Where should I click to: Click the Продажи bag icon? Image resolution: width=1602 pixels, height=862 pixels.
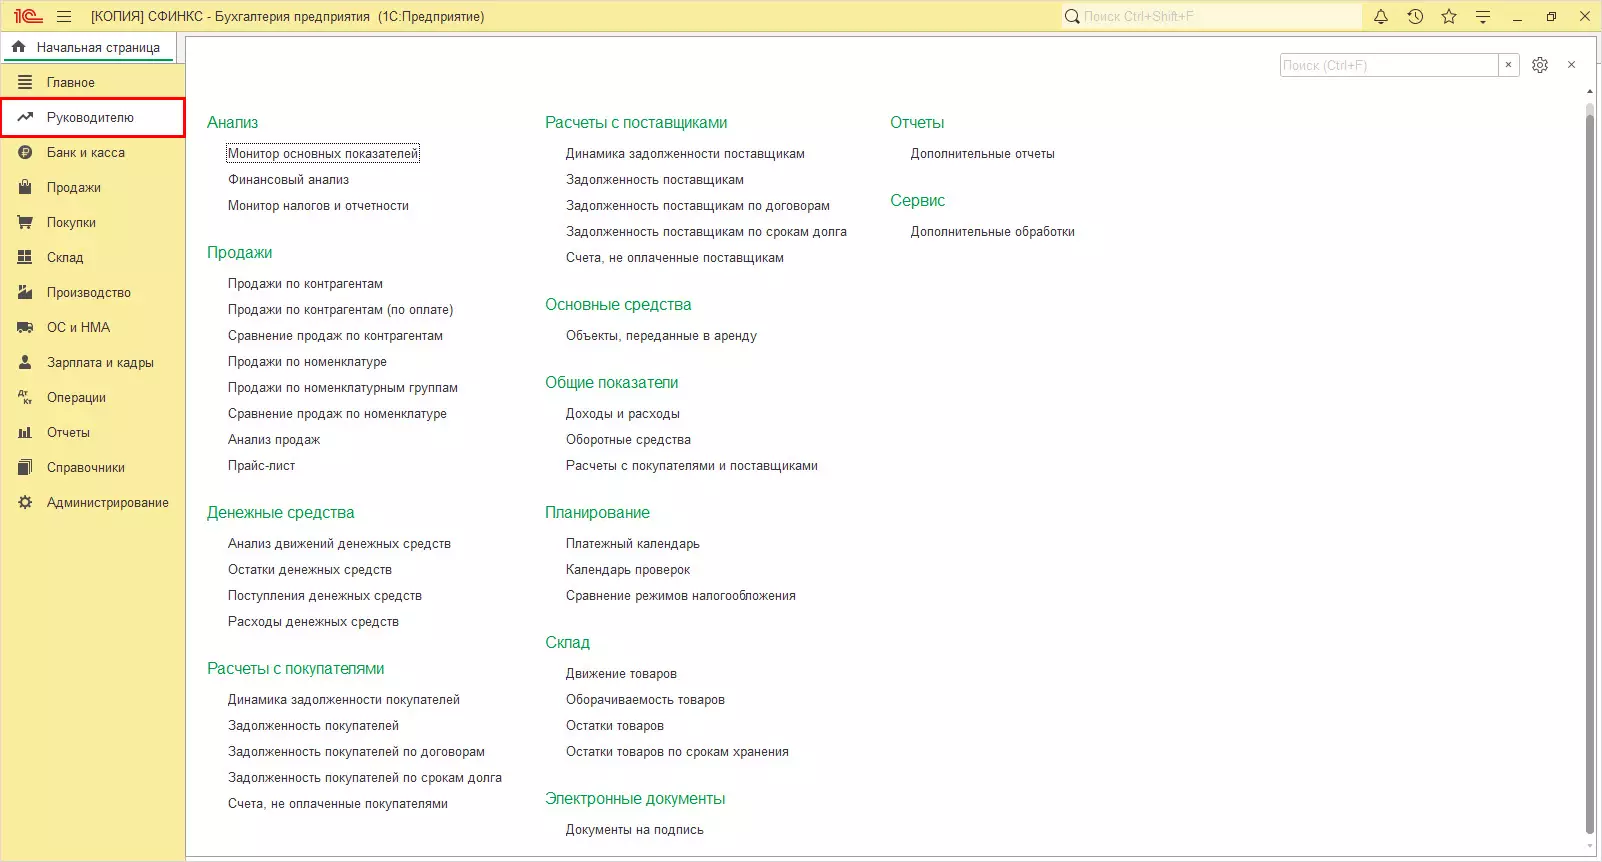(x=25, y=188)
